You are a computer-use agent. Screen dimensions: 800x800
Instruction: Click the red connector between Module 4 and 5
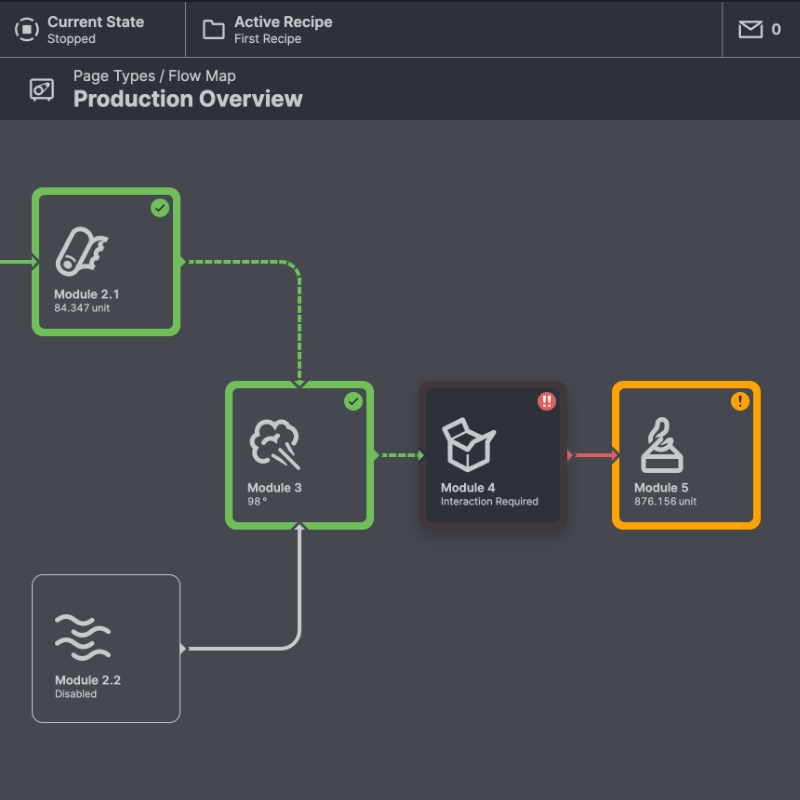coord(593,455)
